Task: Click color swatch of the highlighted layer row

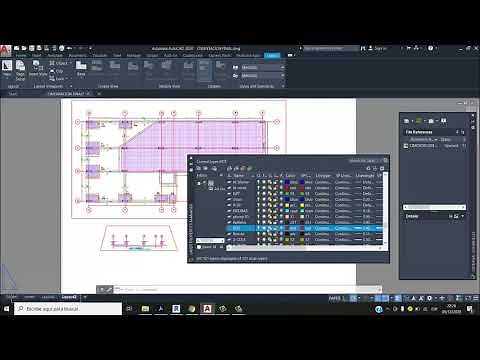Action: pos(287,228)
